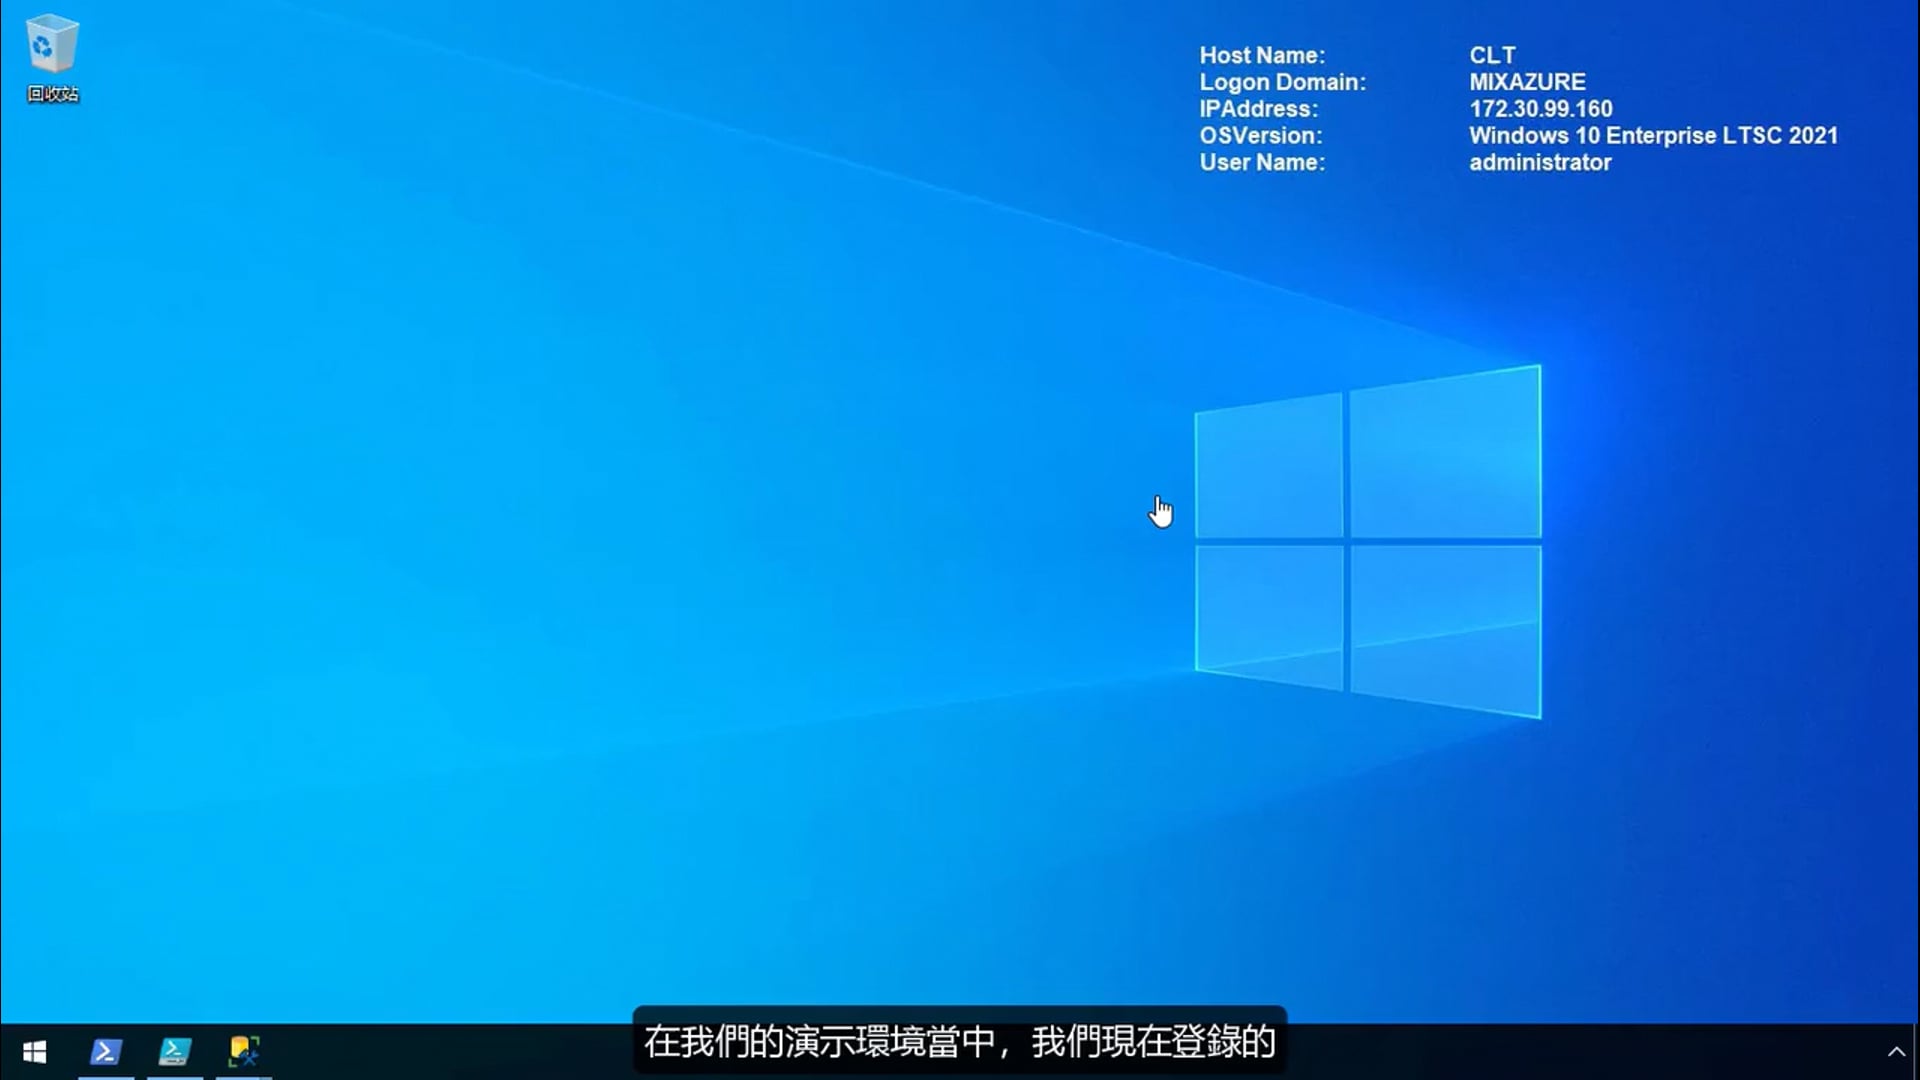Select the administrator user name text

tap(1540, 162)
